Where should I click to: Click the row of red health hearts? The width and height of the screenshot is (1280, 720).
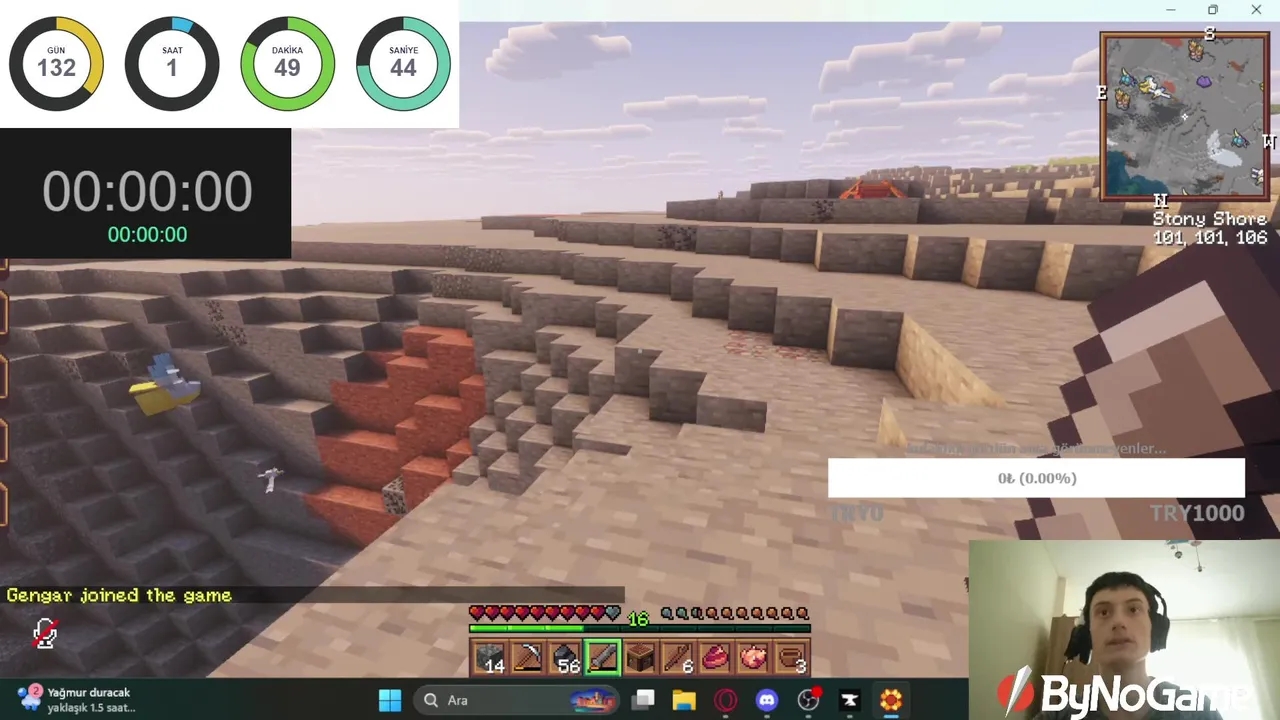(x=545, y=613)
